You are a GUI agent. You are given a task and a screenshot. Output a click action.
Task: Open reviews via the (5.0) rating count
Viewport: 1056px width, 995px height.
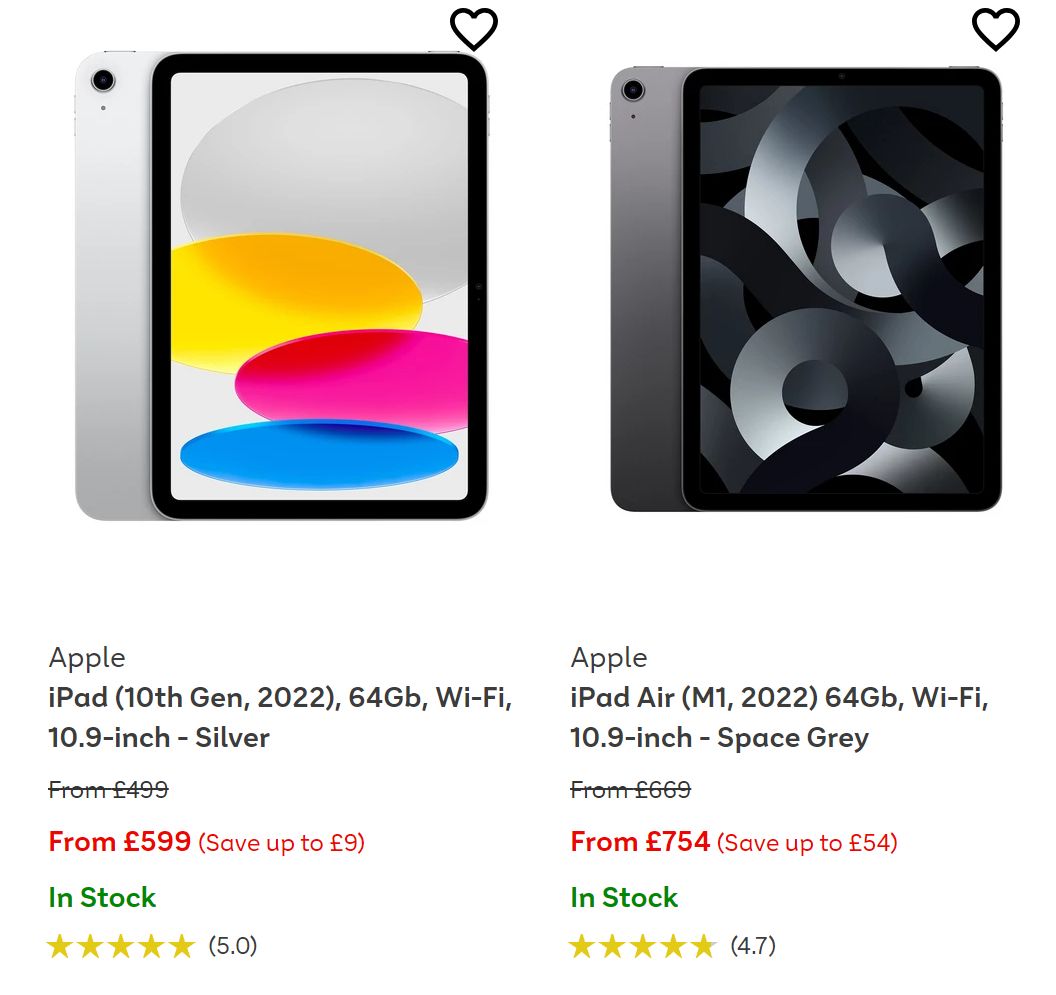coord(233,945)
